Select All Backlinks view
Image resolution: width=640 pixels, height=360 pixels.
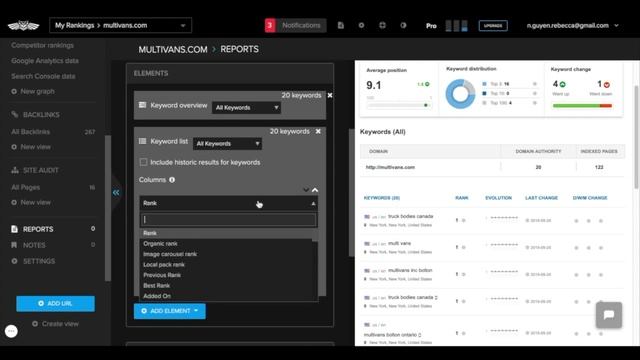point(31,132)
